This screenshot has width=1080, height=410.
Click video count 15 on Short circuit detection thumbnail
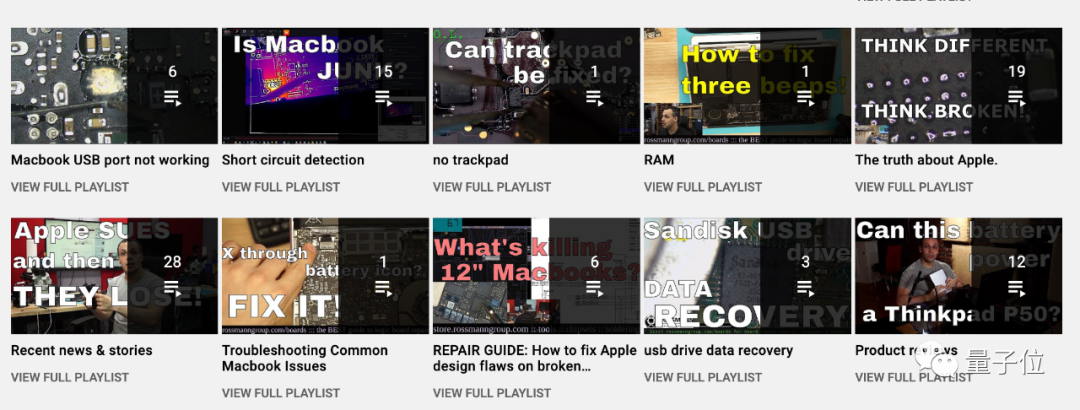[x=383, y=72]
